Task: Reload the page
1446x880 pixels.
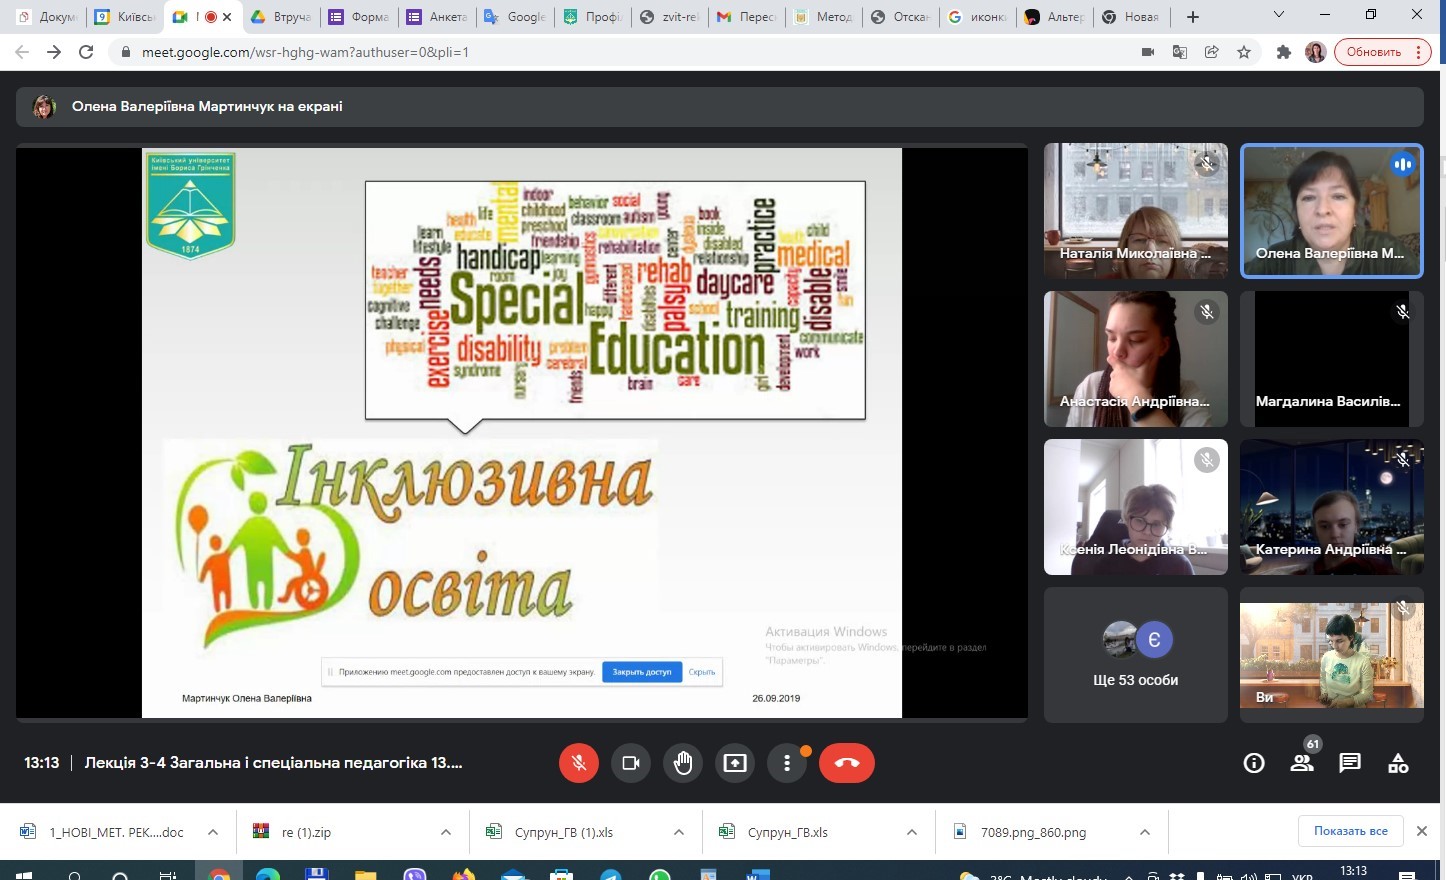Action: click(86, 52)
